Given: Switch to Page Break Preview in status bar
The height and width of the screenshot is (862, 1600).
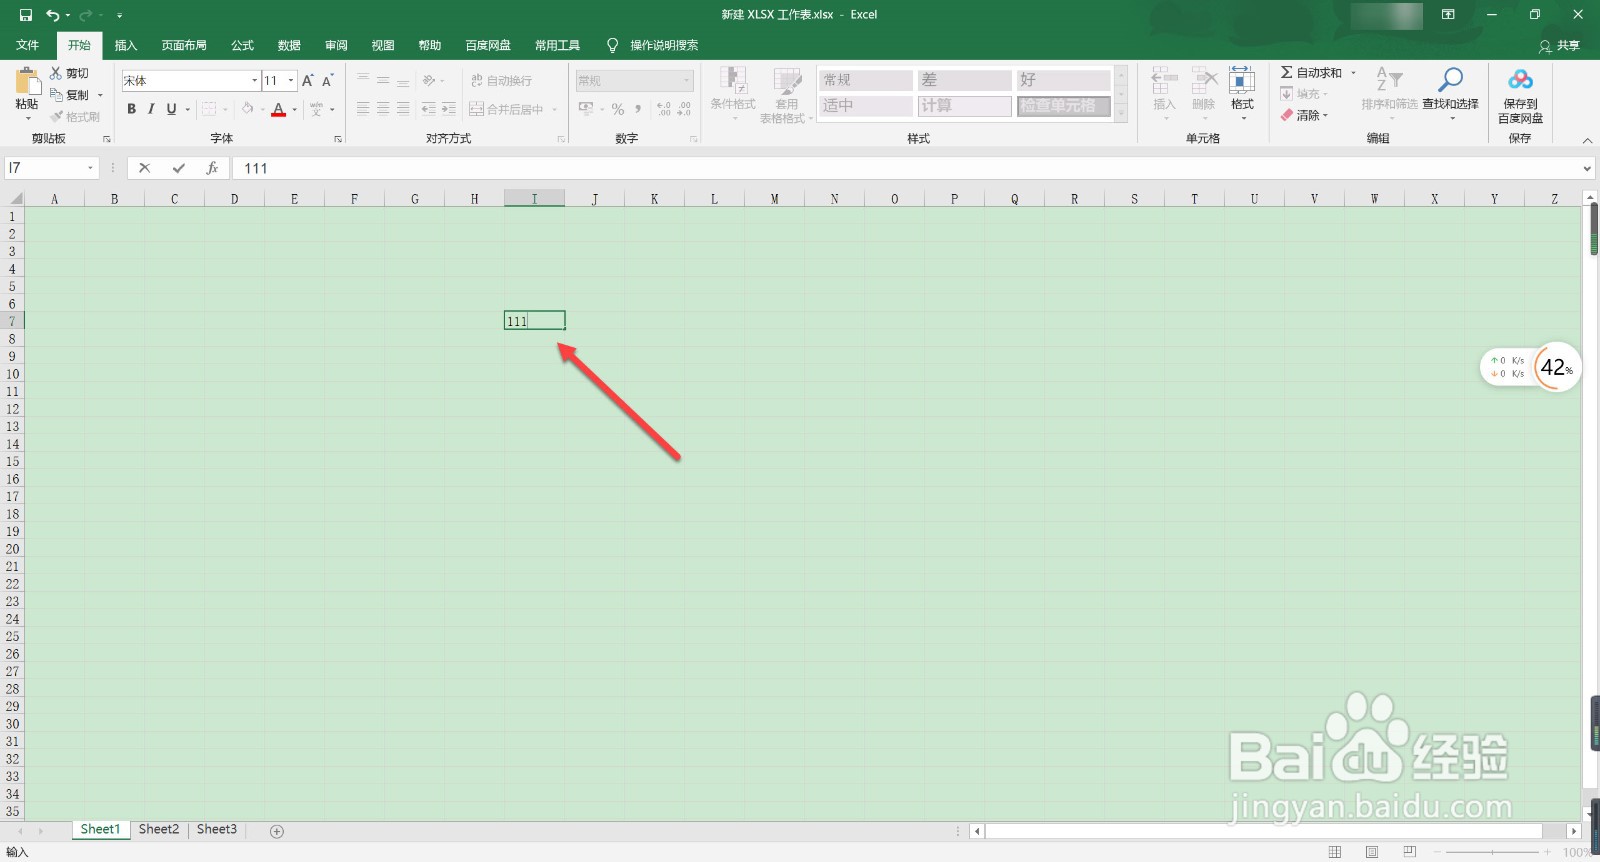Looking at the screenshot, I should (1410, 852).
